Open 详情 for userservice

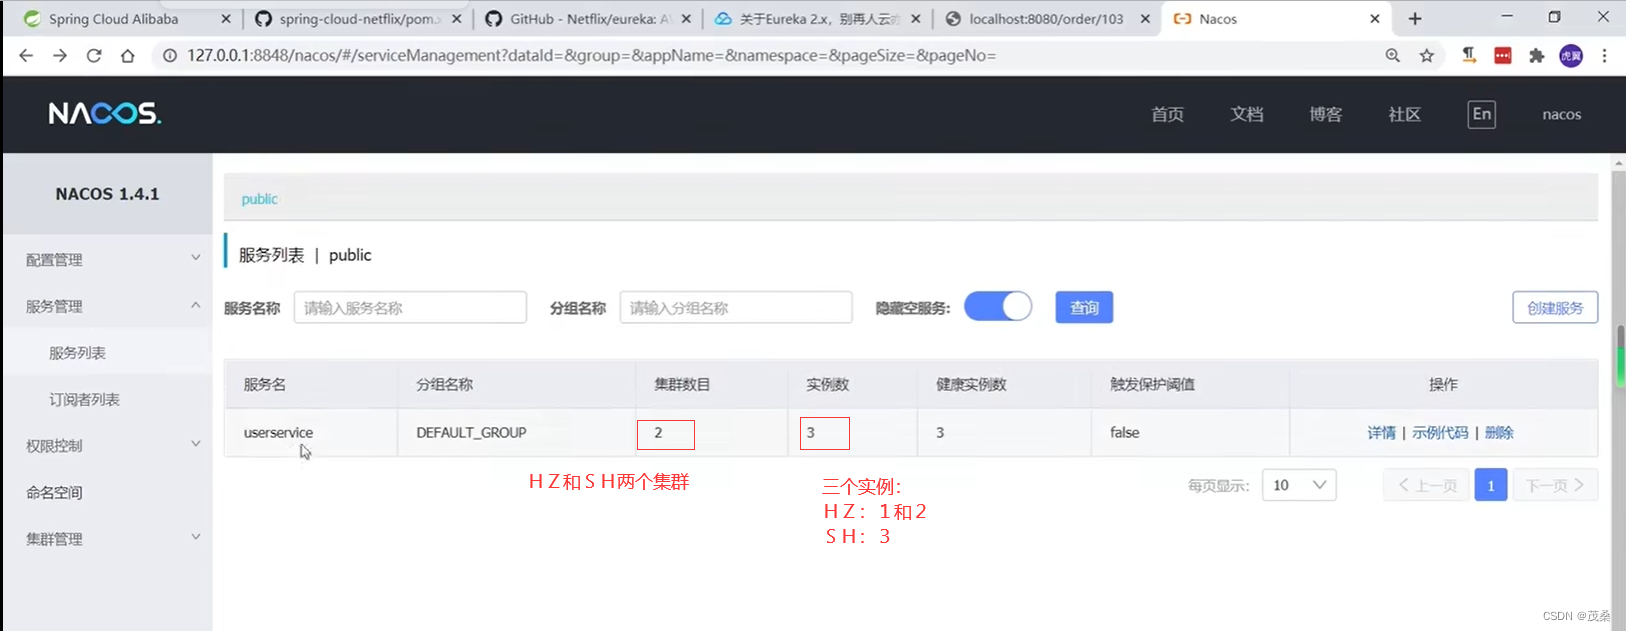(1381, 432)
